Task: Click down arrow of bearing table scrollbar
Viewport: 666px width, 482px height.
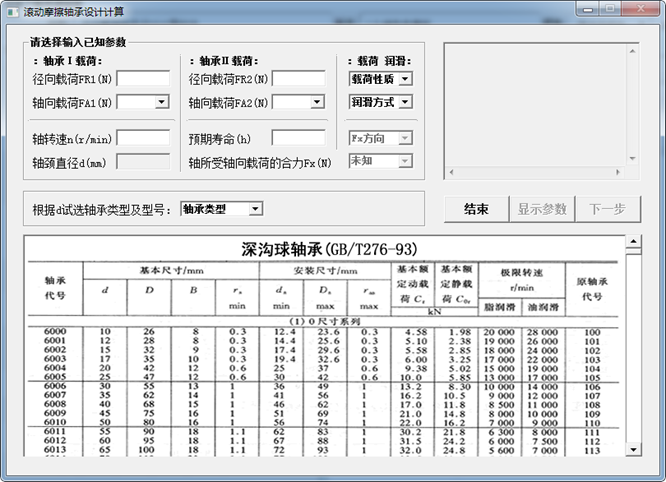Action: click(x=633, y=449)
